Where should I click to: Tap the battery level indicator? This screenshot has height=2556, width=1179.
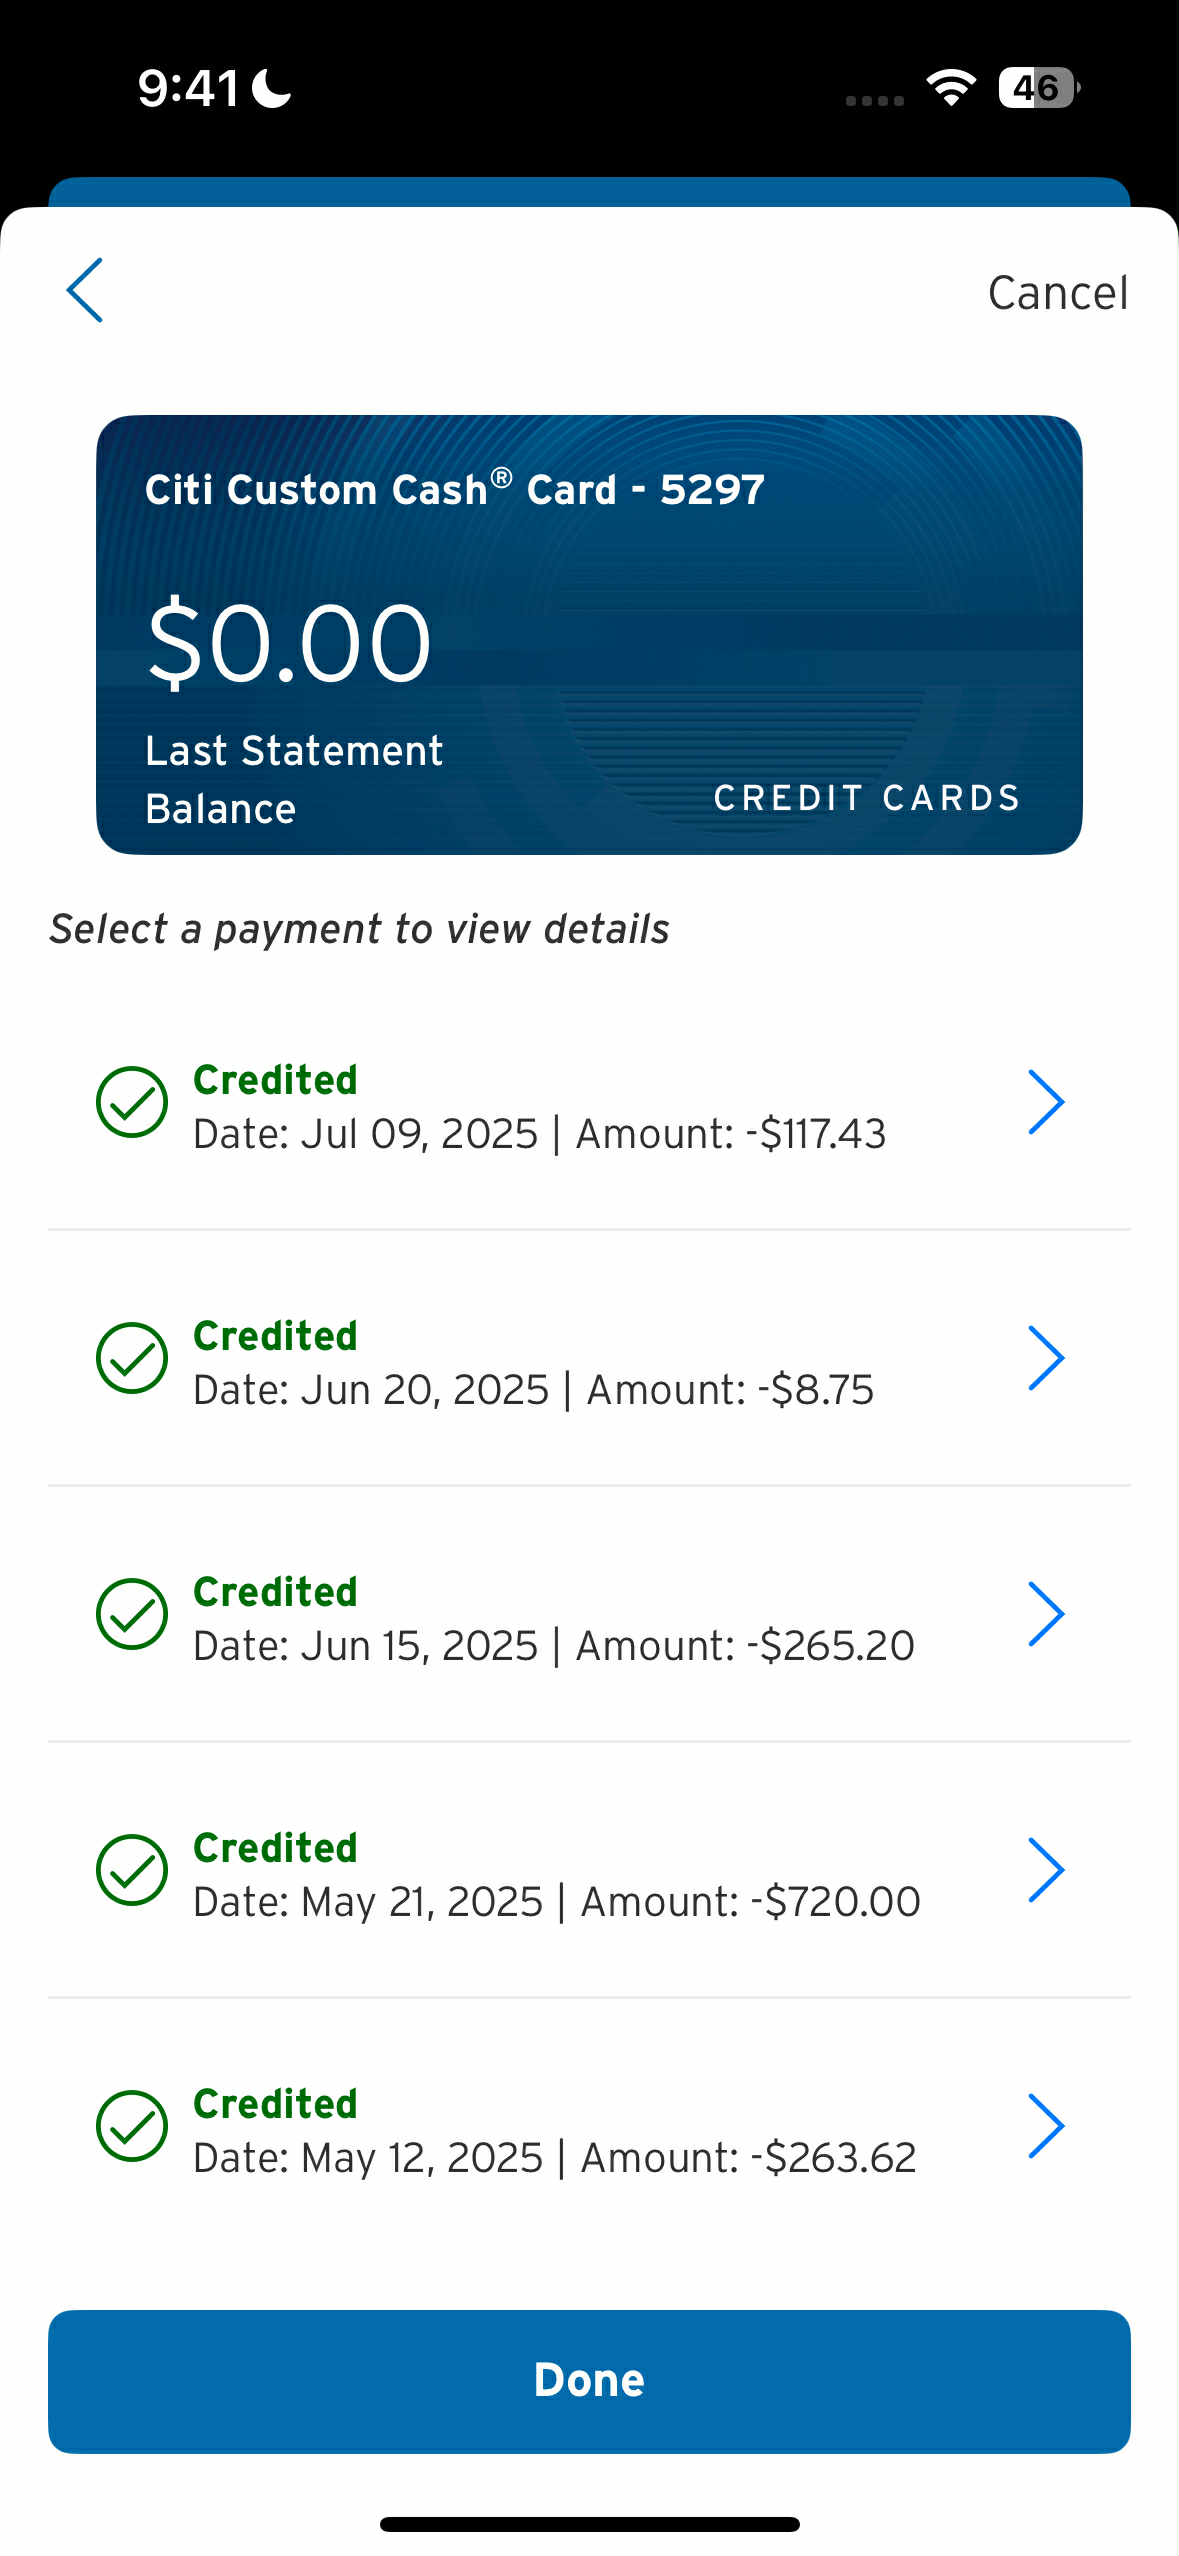(x=1038, y=88)
